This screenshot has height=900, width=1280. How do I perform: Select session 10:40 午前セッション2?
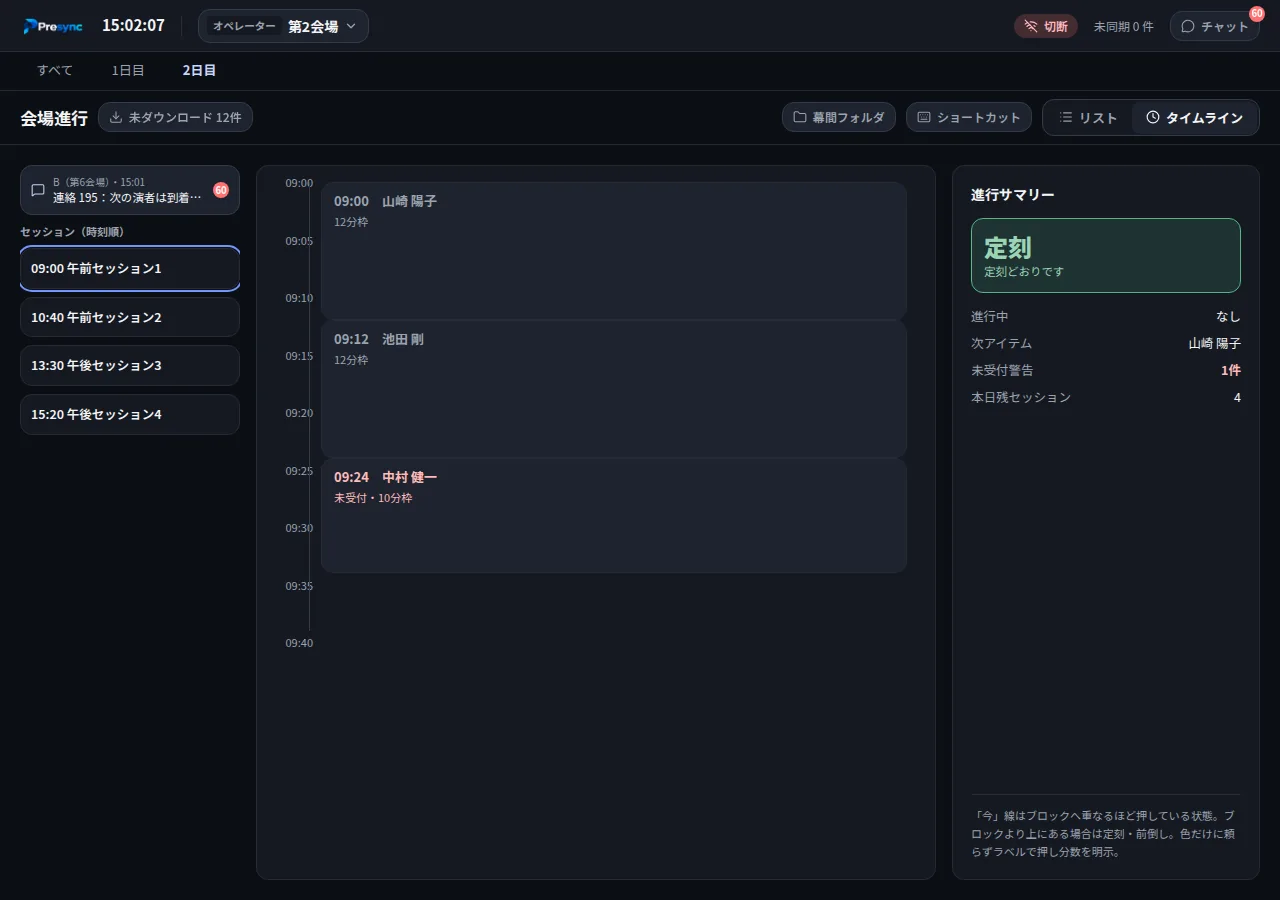point(130,317)
